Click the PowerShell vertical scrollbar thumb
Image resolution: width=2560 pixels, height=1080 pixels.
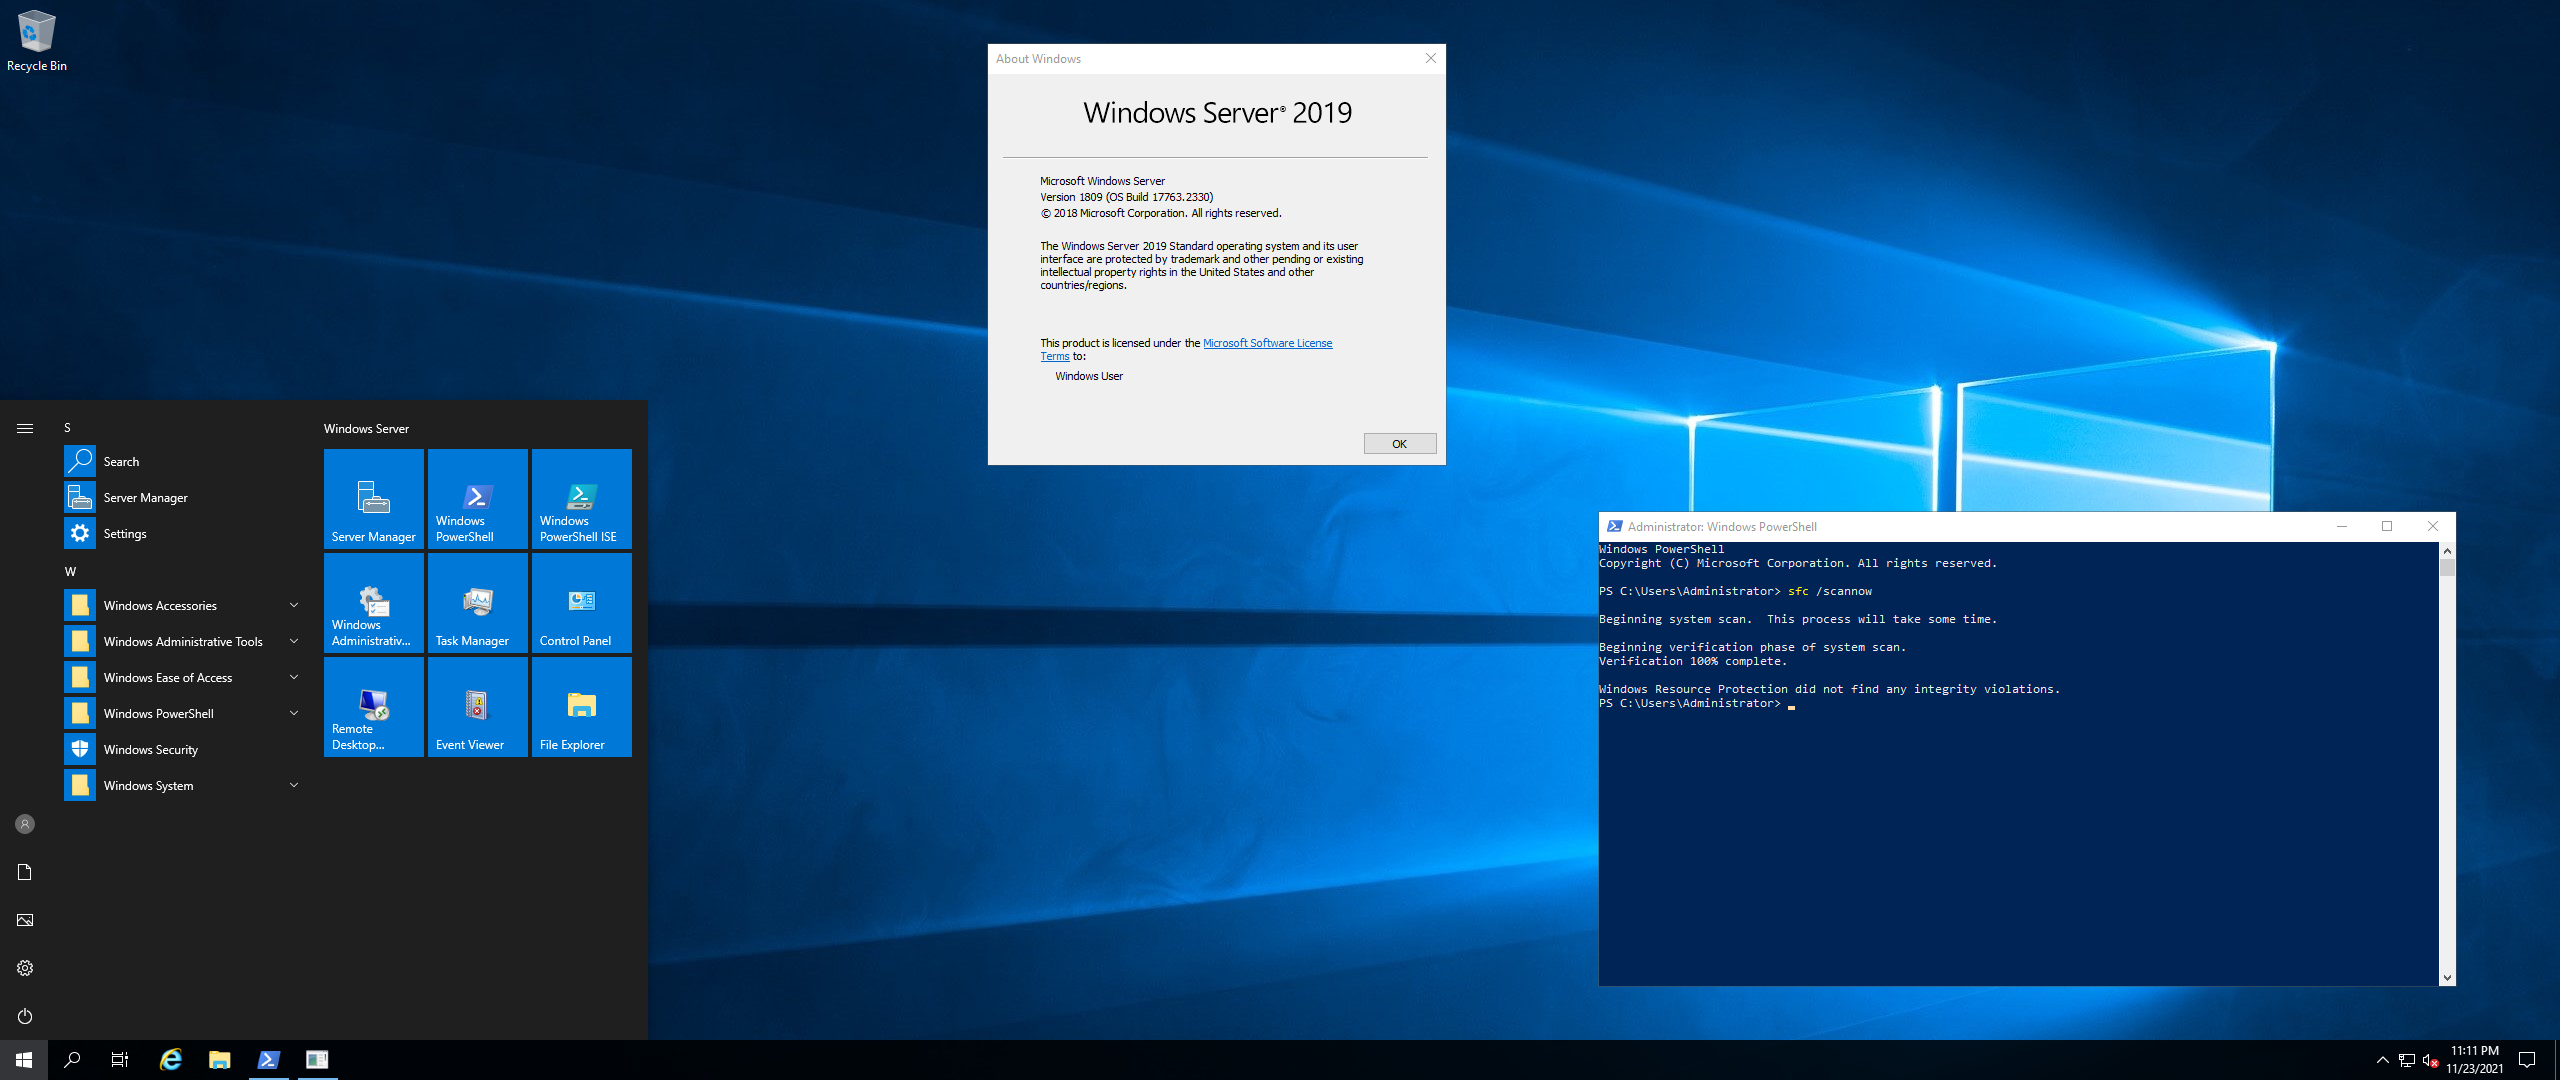(2447, 568)
